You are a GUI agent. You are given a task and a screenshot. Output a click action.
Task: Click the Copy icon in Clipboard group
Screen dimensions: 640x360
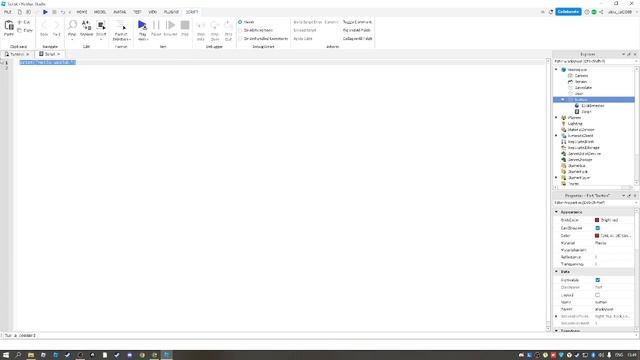pyautogui.click(x=20, y=30)
